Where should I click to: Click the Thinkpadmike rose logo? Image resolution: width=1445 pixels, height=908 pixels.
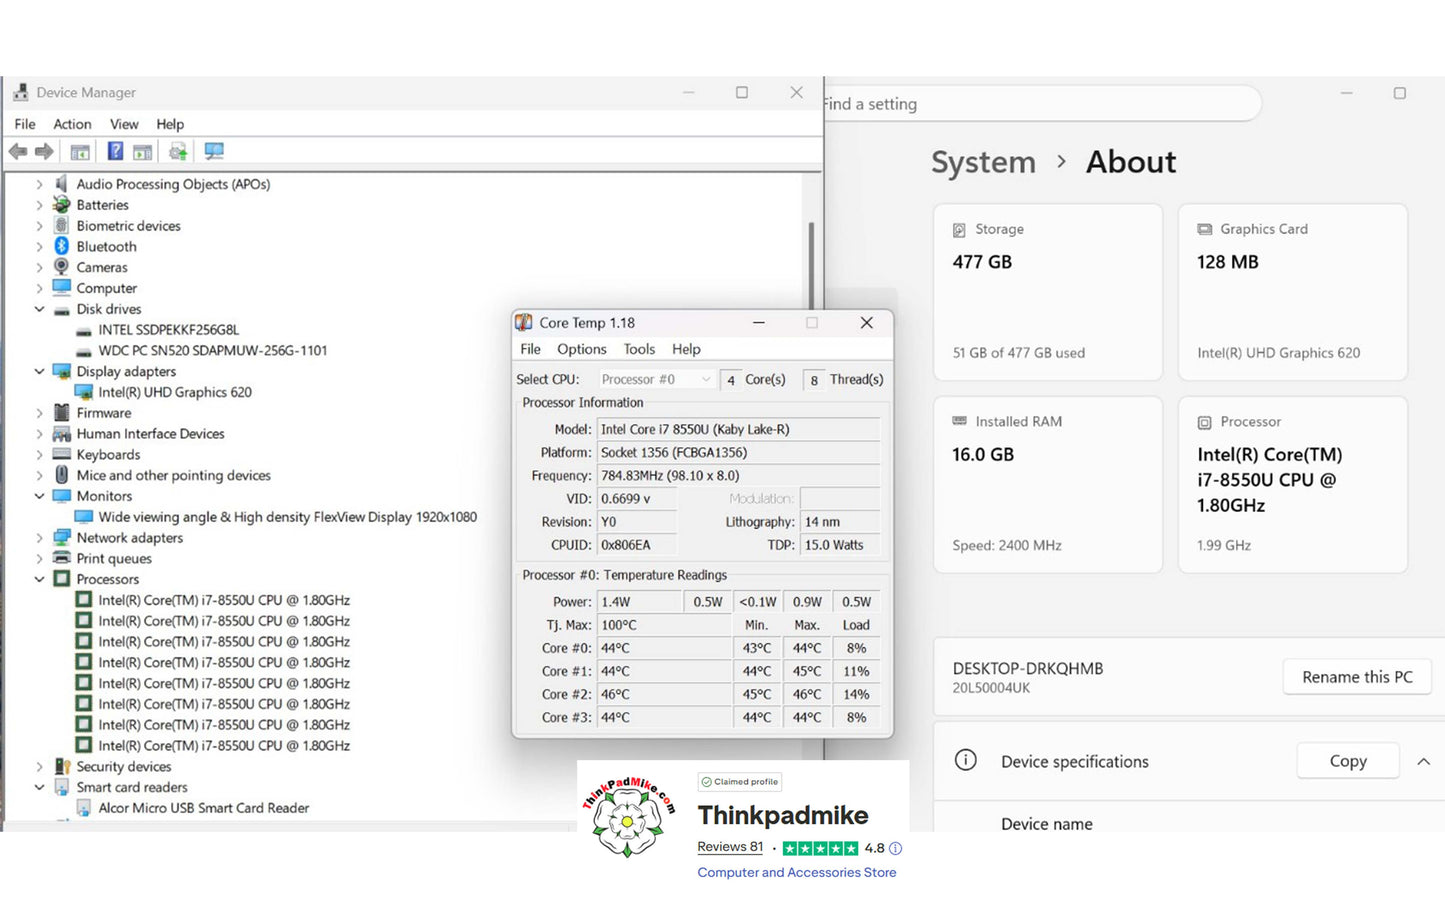click(x=629, y=817)
